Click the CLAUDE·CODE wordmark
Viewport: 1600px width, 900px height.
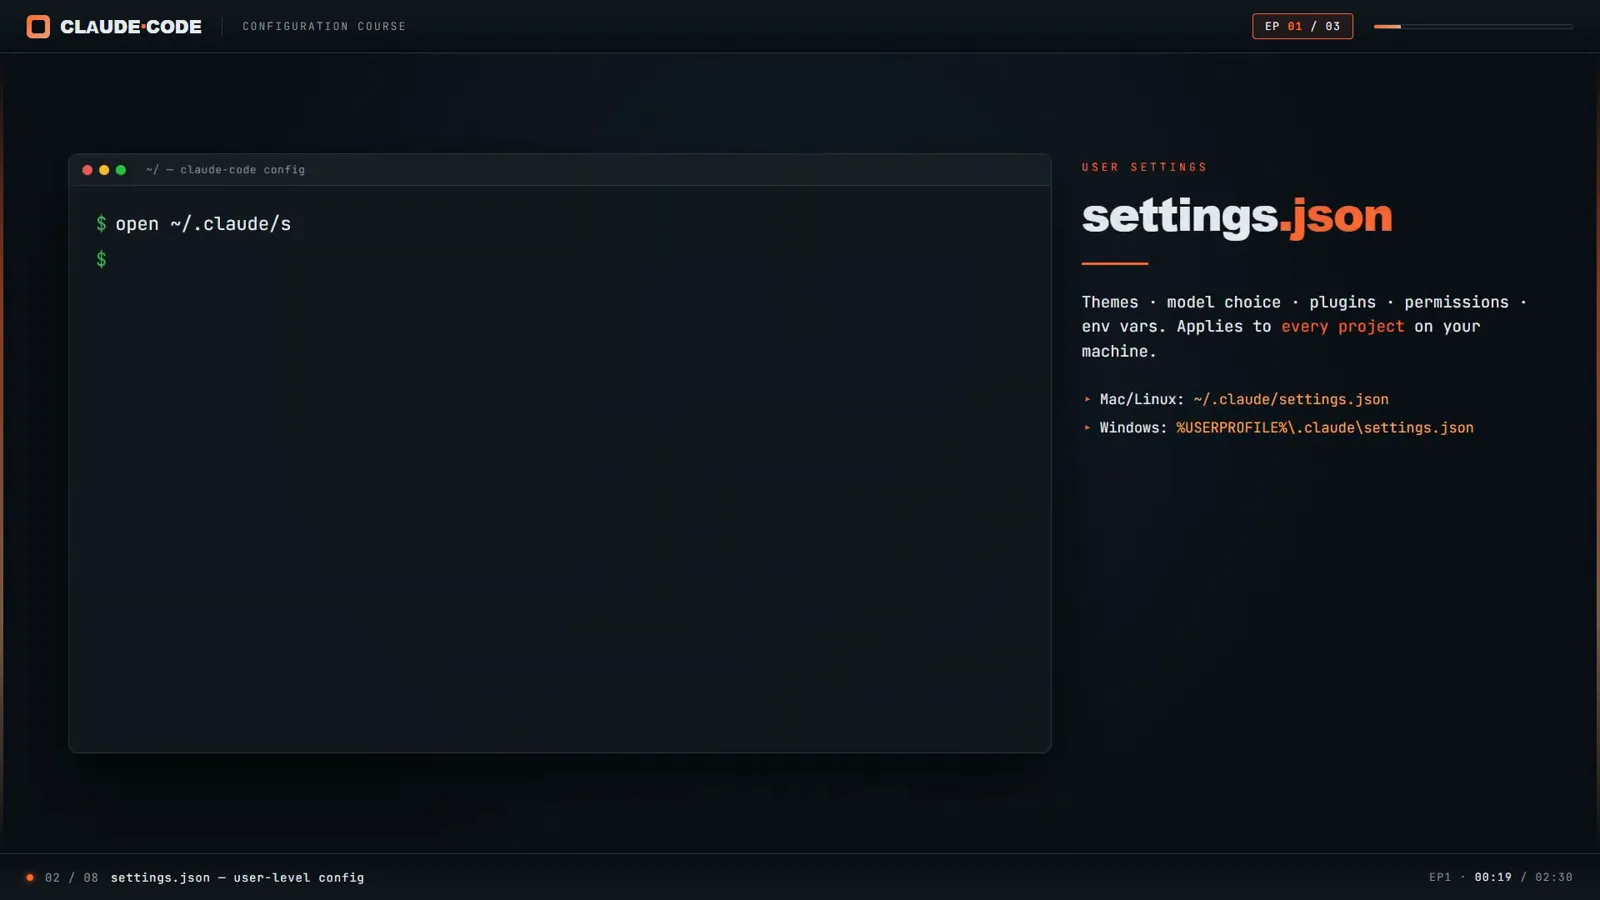[131, 27]
